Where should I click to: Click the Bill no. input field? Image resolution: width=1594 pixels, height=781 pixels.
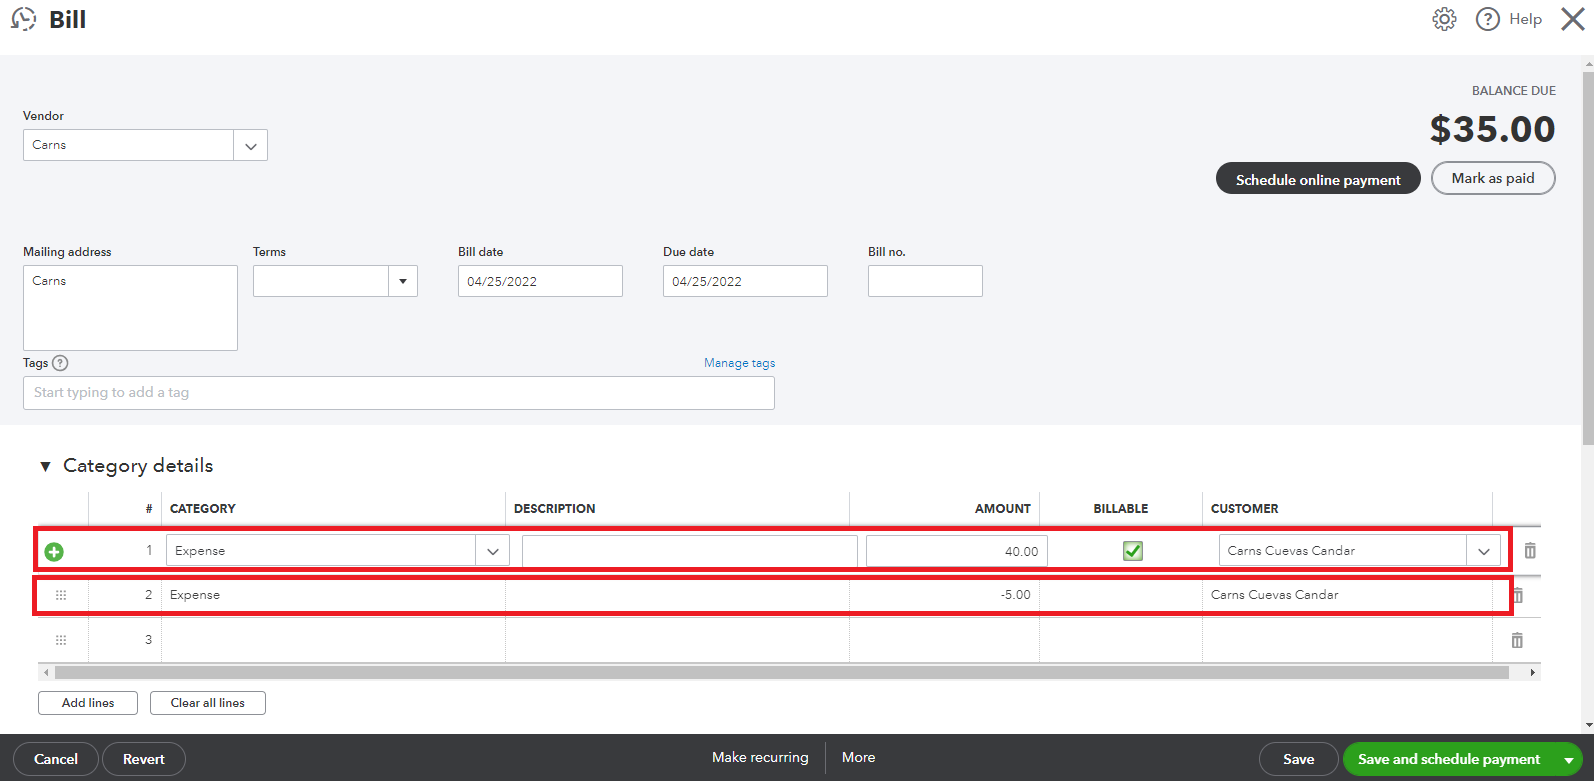pos(924,281)
